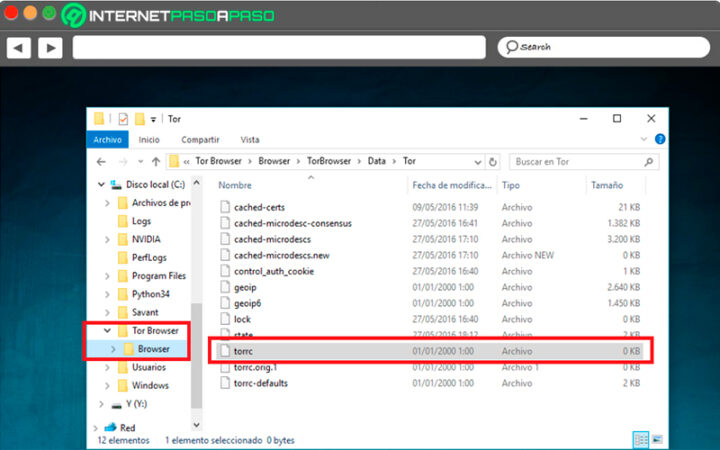
Task: Sort by the Tipo column header
Action: pyautogui.click(x=511, y=185)
